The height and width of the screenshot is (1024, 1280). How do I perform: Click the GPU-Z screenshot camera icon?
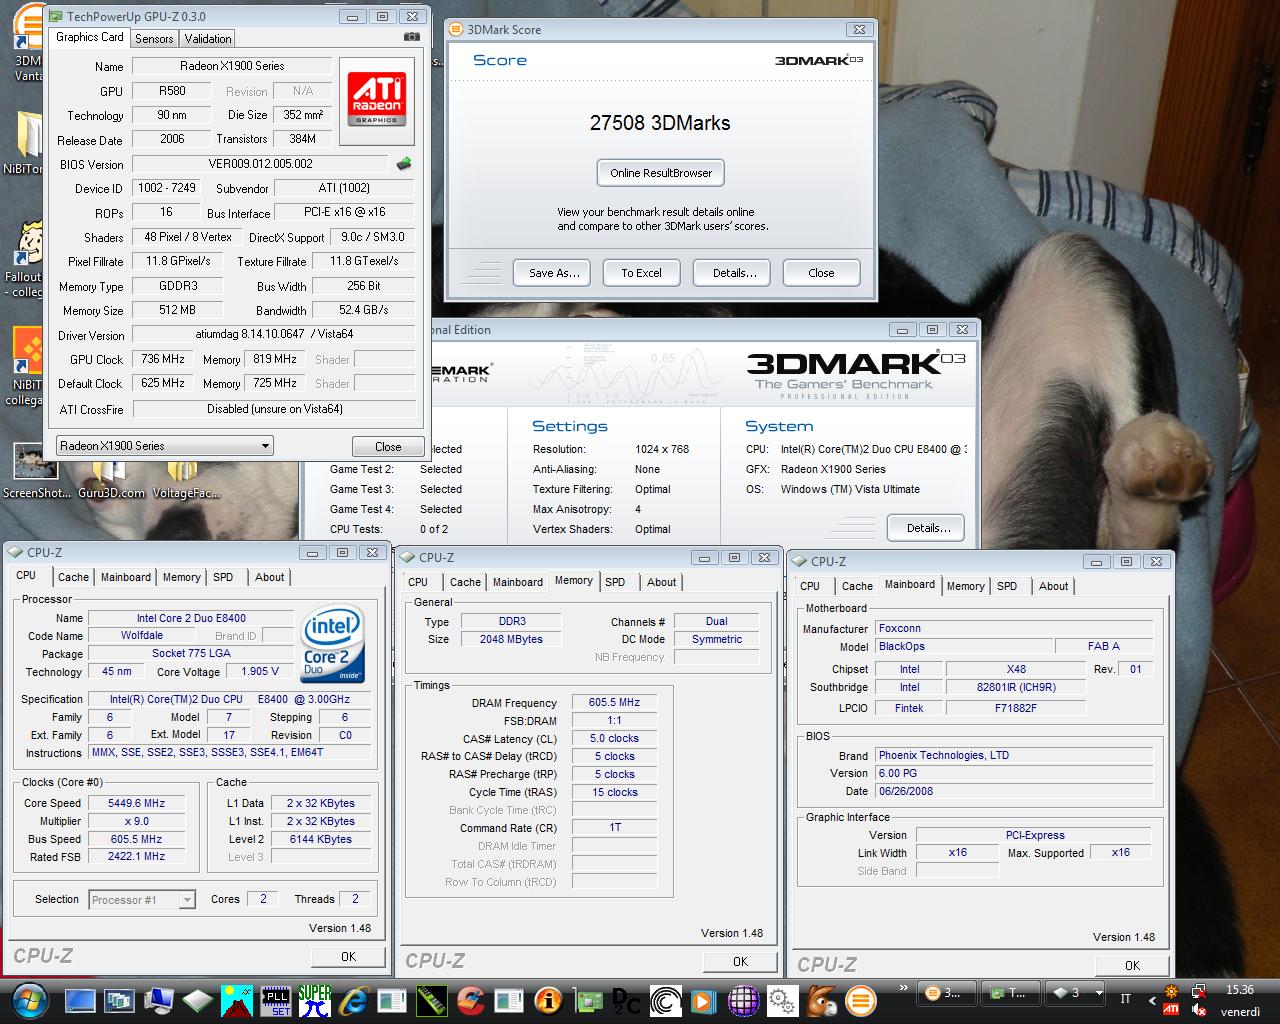[x=412, y=37]
